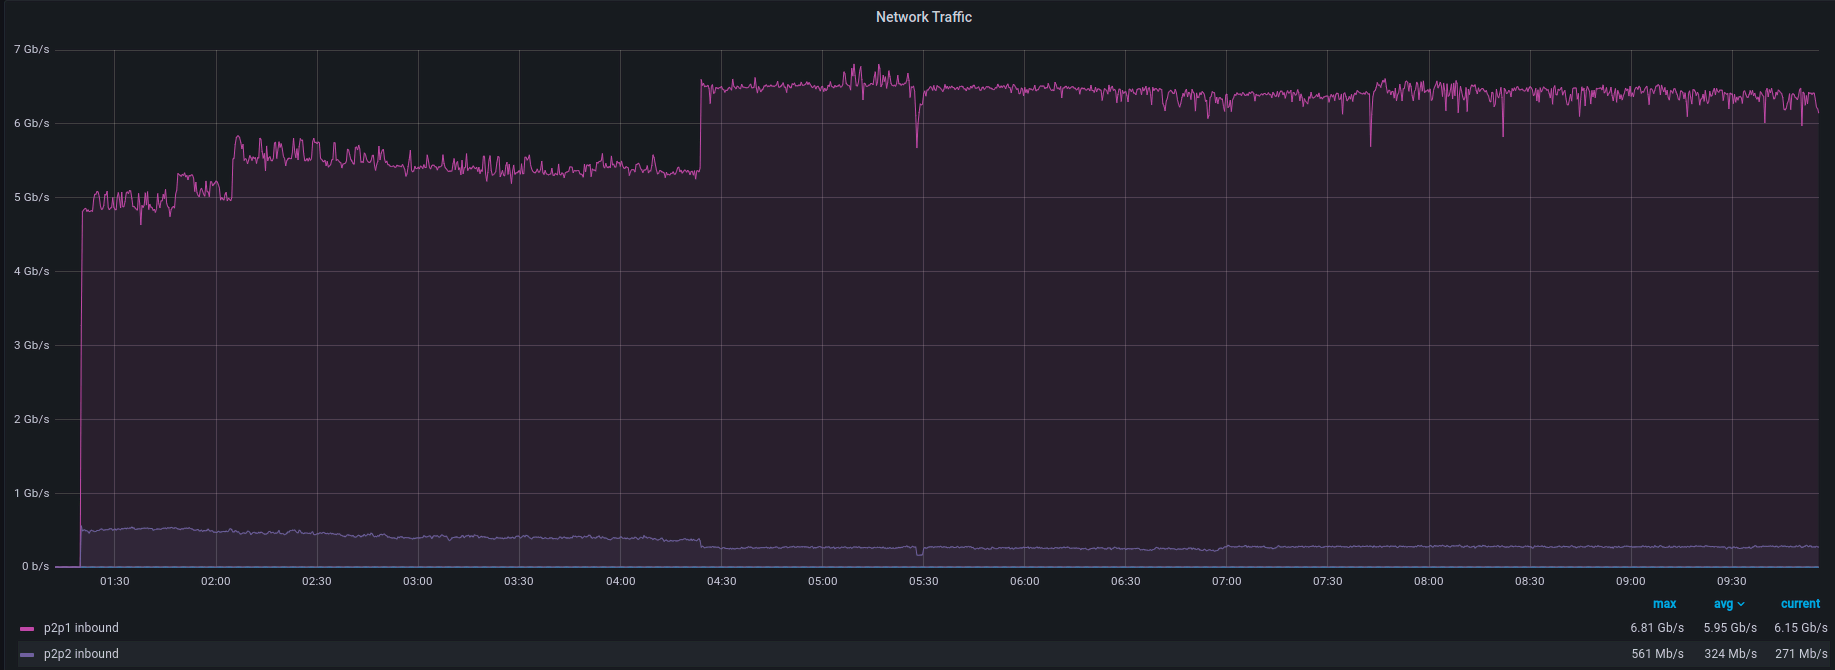Screen dimensions: 1835x670
Task: Click the sort chevron beside avg
Action: [1741, 604]
